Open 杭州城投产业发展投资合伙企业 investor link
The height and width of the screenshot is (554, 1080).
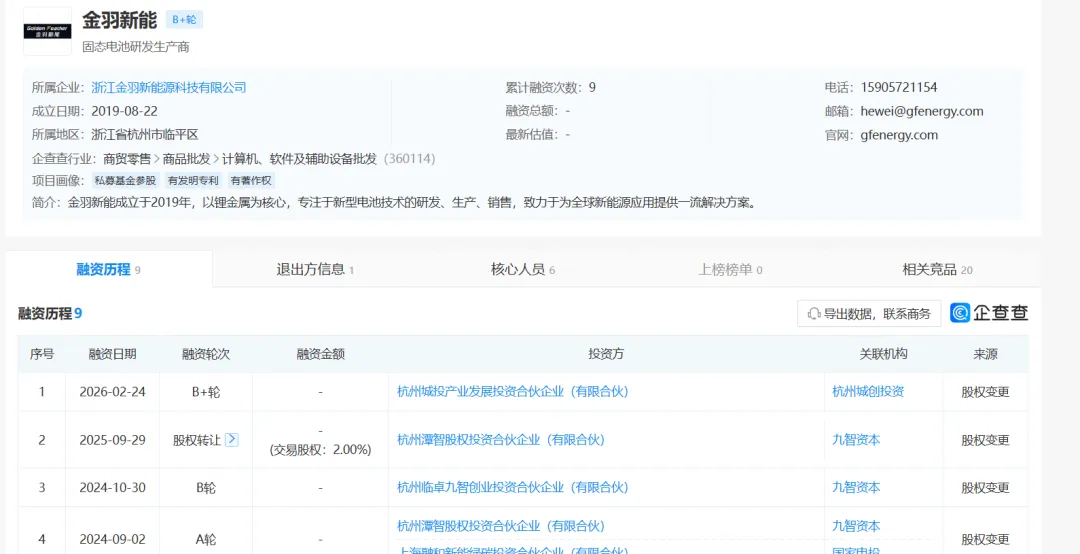[x=512, y=391]
